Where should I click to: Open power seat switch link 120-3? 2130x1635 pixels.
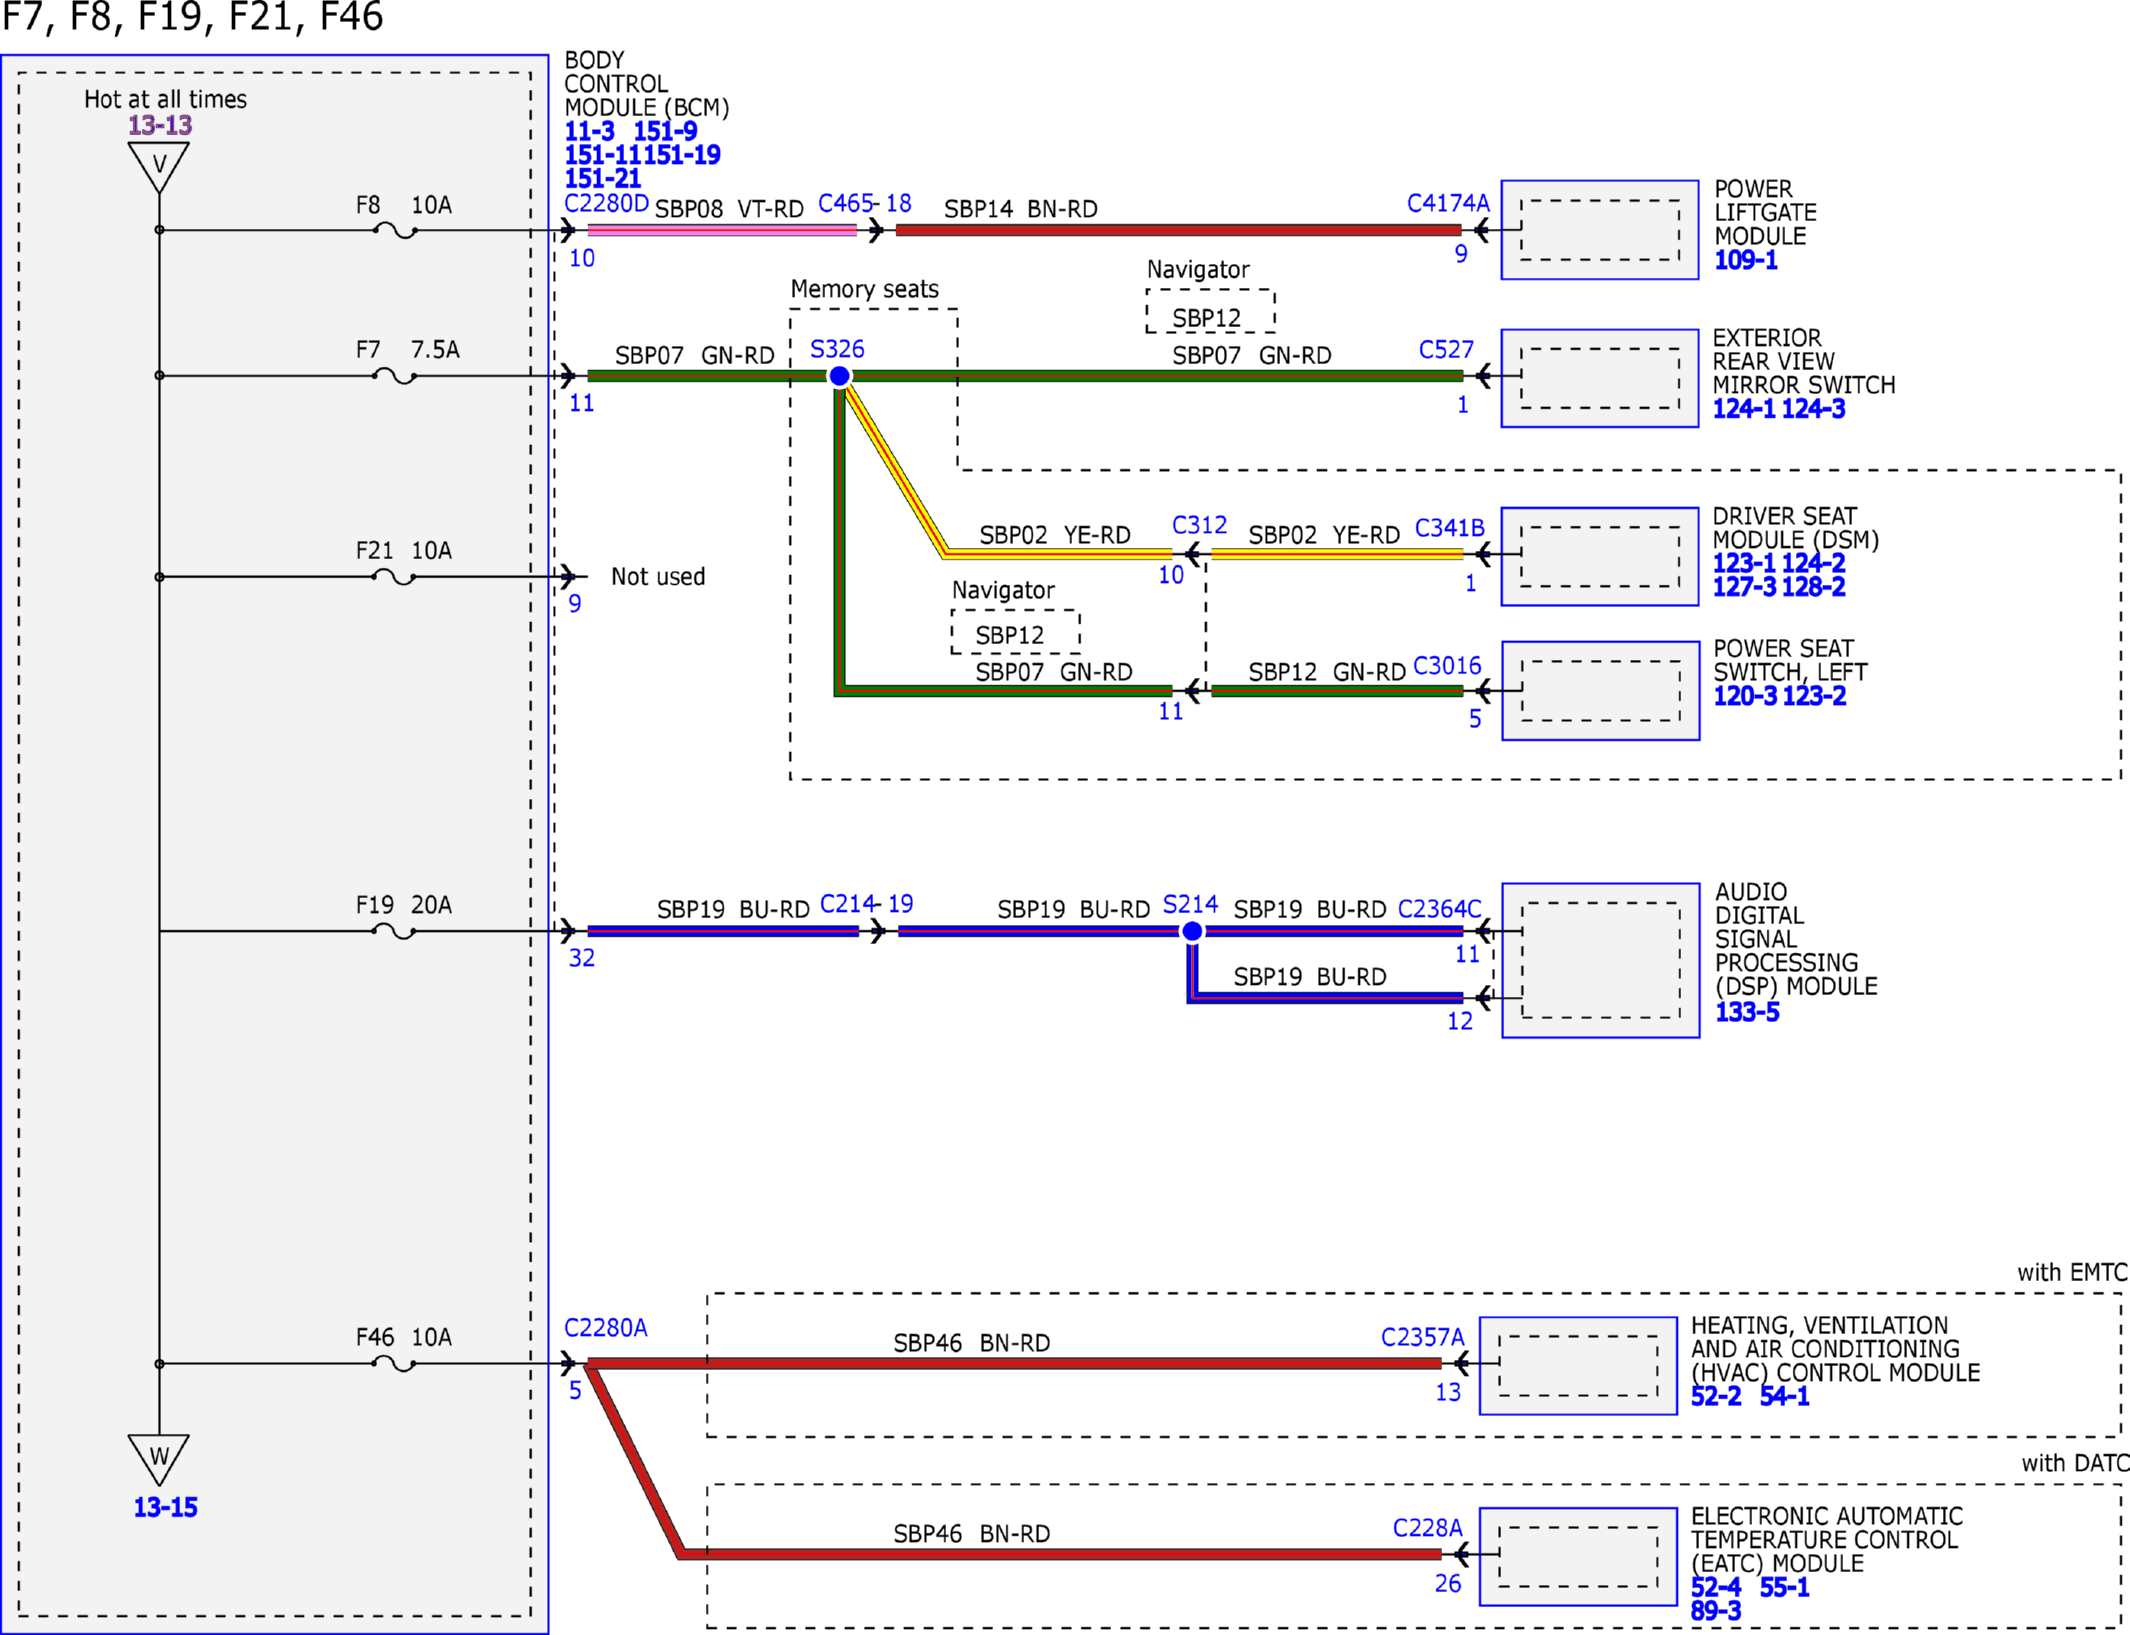(x=1745, y=696)
